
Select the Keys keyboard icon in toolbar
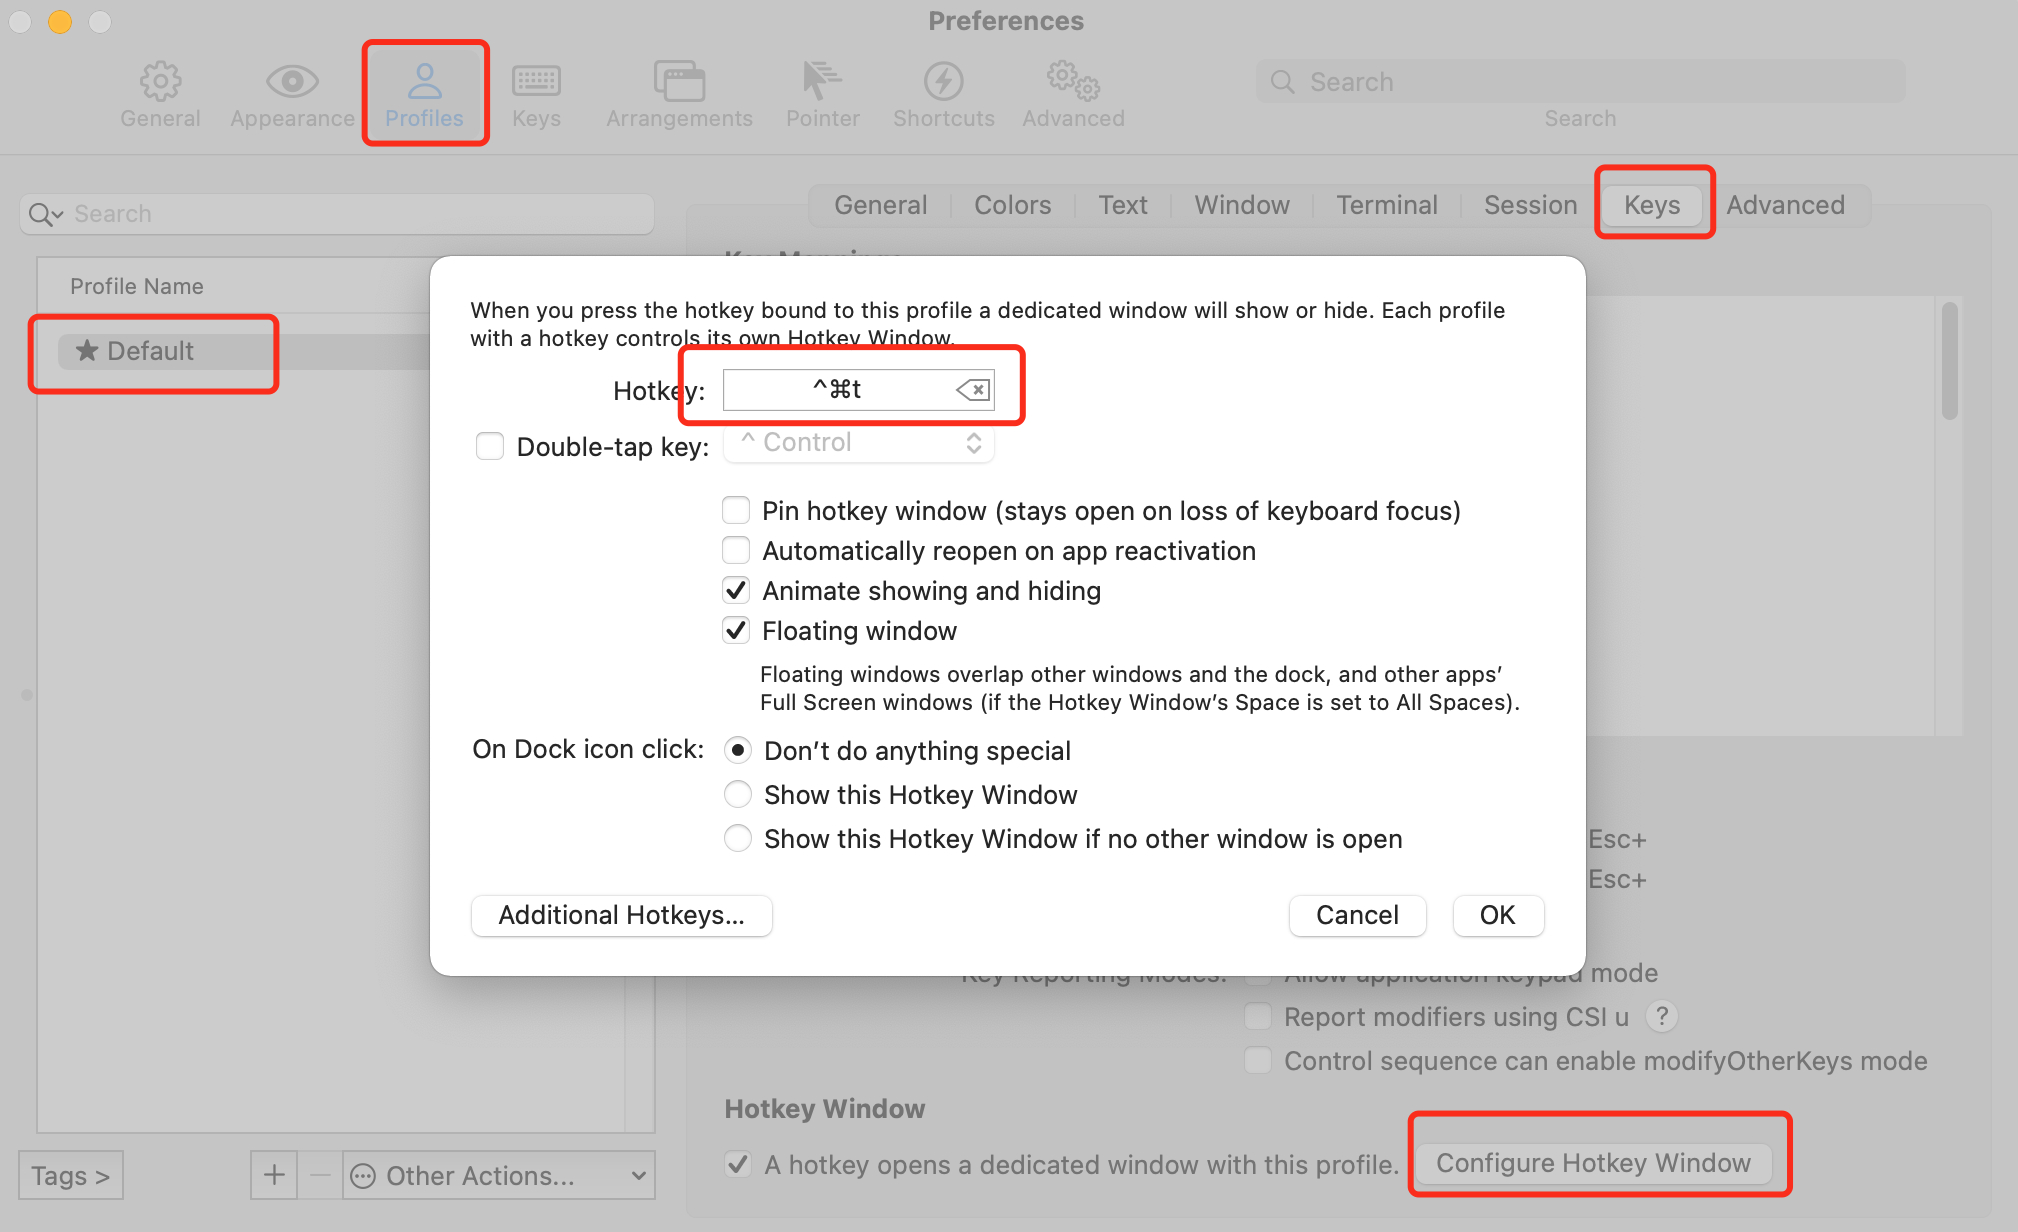(x=536, y=82)
